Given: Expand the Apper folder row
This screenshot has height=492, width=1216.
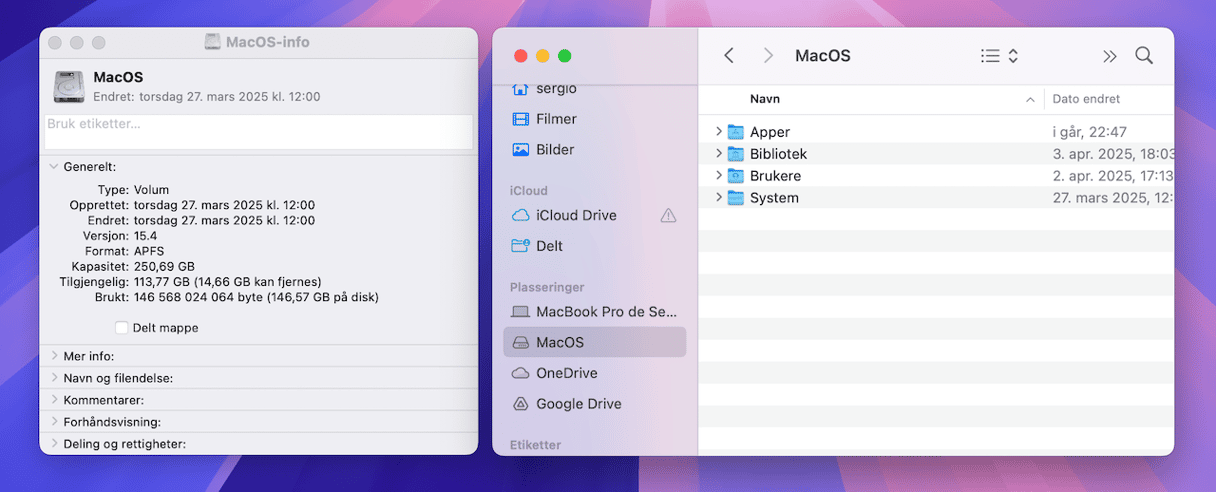Looking at the screenshot, I should click(x=718, y=132).
